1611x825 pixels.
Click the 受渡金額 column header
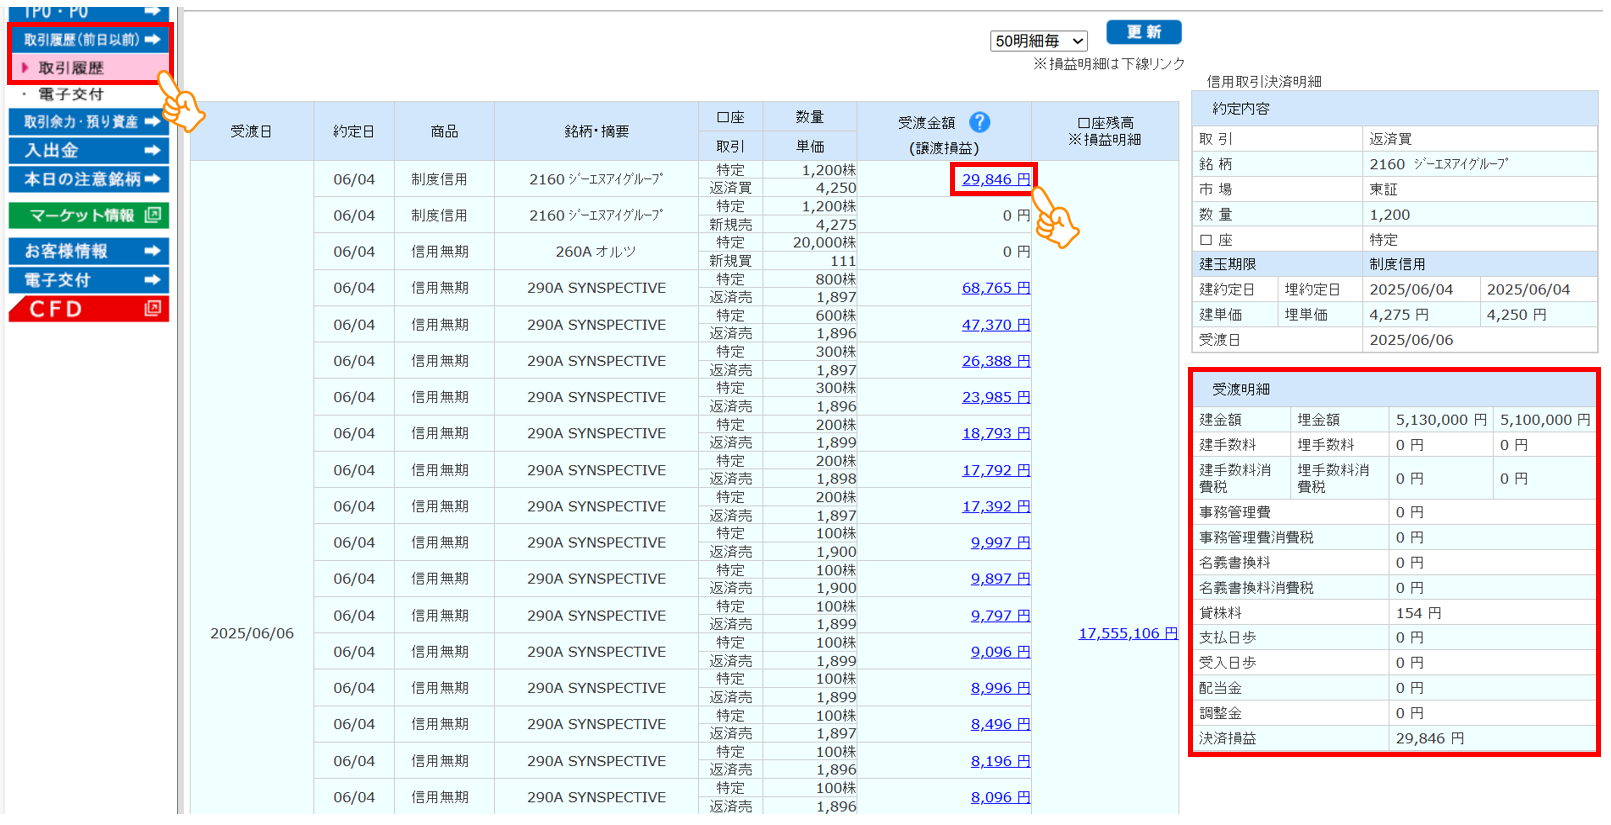coord(944,131)
